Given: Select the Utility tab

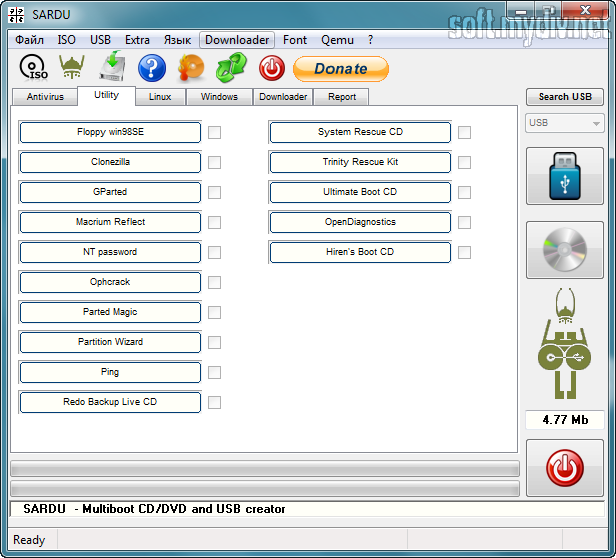Looking at the screenshot, I should point(106,95).
